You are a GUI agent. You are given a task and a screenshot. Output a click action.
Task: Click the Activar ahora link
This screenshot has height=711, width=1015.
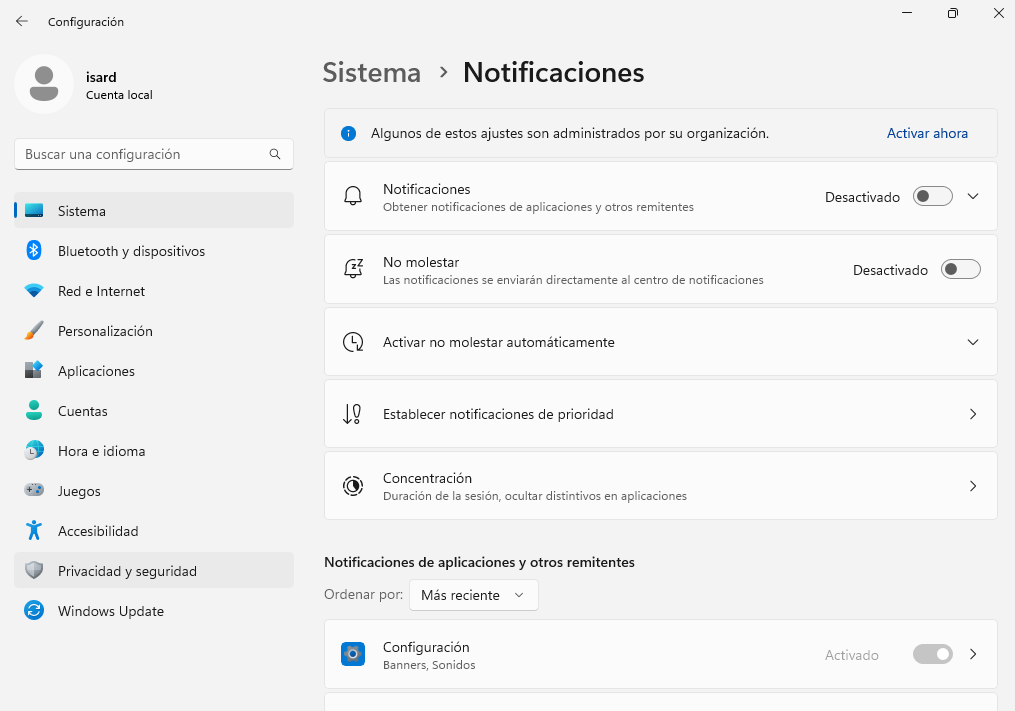(x=927, y=133)
